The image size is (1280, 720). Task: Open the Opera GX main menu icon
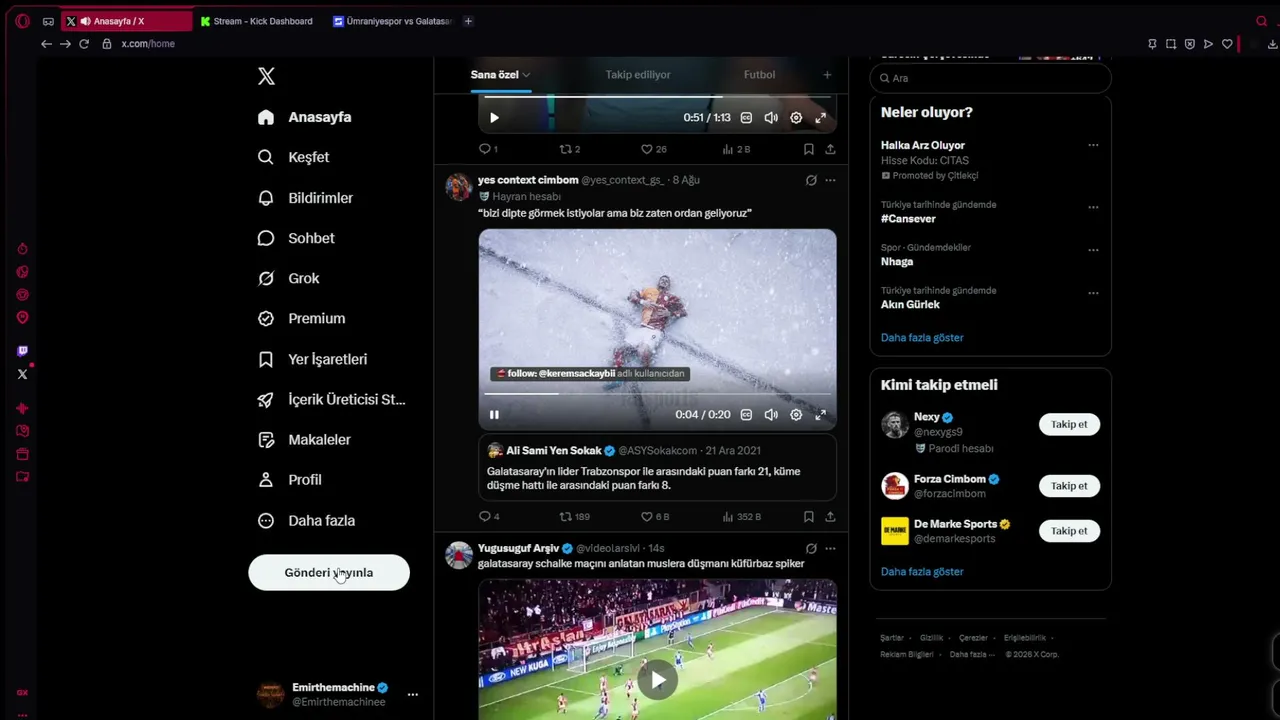22,21
